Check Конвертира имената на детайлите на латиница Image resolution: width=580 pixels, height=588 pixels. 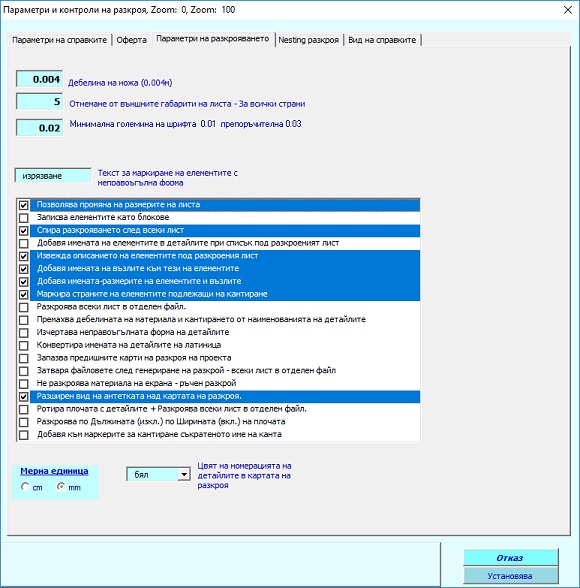[x=24, y=345]
